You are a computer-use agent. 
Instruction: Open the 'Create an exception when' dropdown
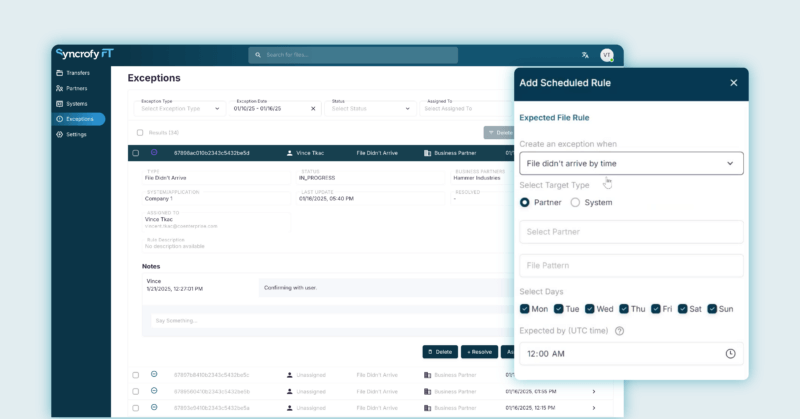coord(631,163)
